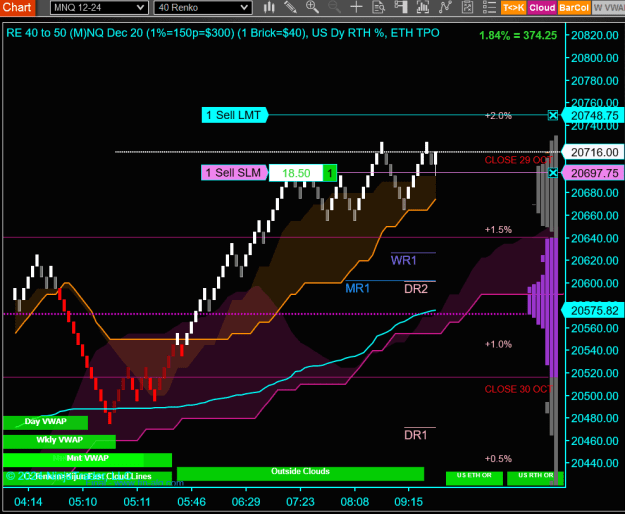Click the 20500.00 price axis label

(595, 396)
